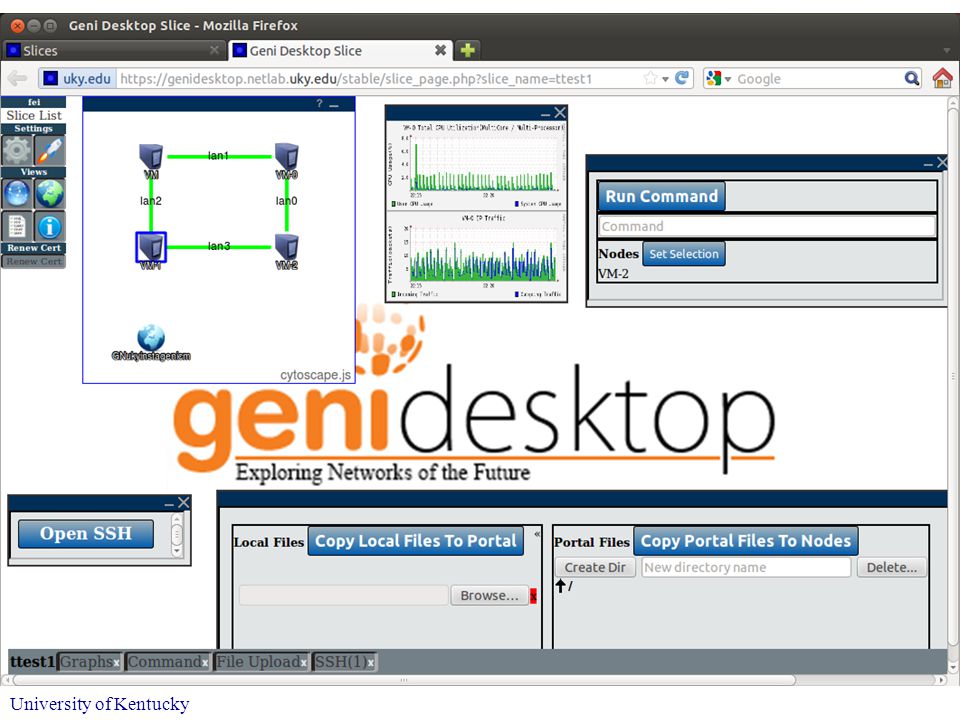Reload the page with the refresh icon
The width and height of the screenshot is (960, 720).
tap(681, 78)
